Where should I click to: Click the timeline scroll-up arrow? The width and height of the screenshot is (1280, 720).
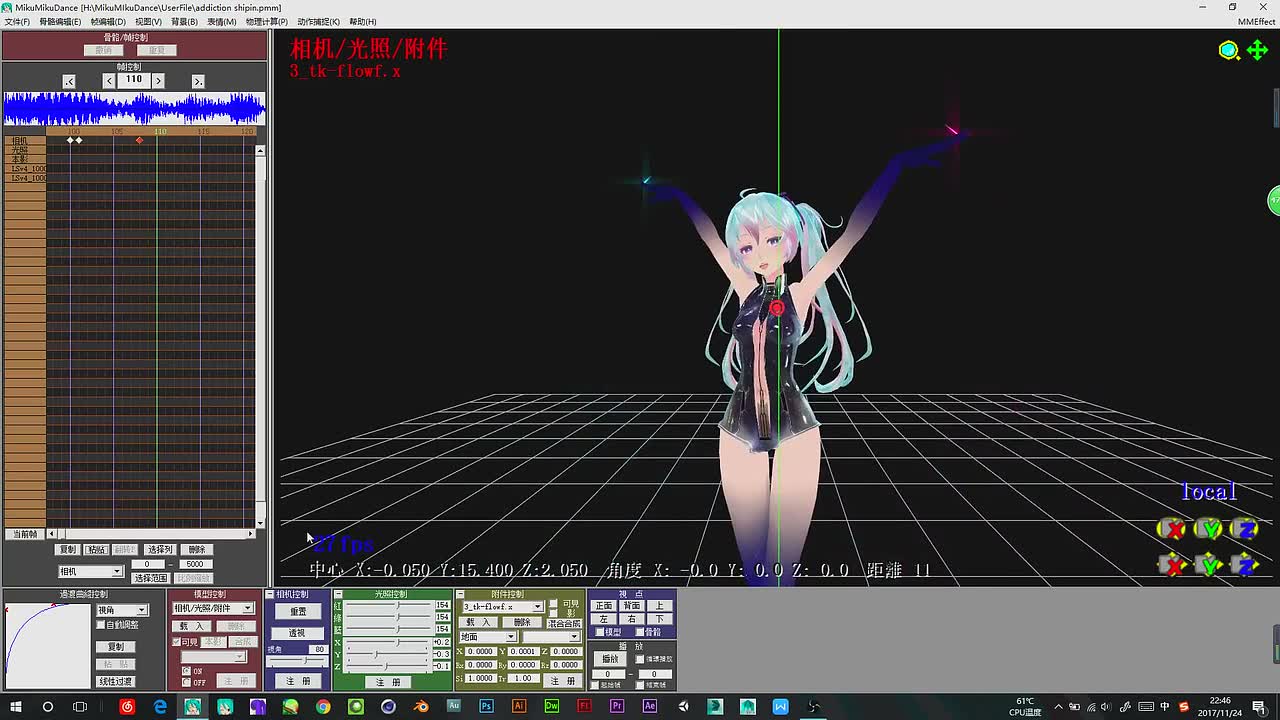tap(260, 151)
